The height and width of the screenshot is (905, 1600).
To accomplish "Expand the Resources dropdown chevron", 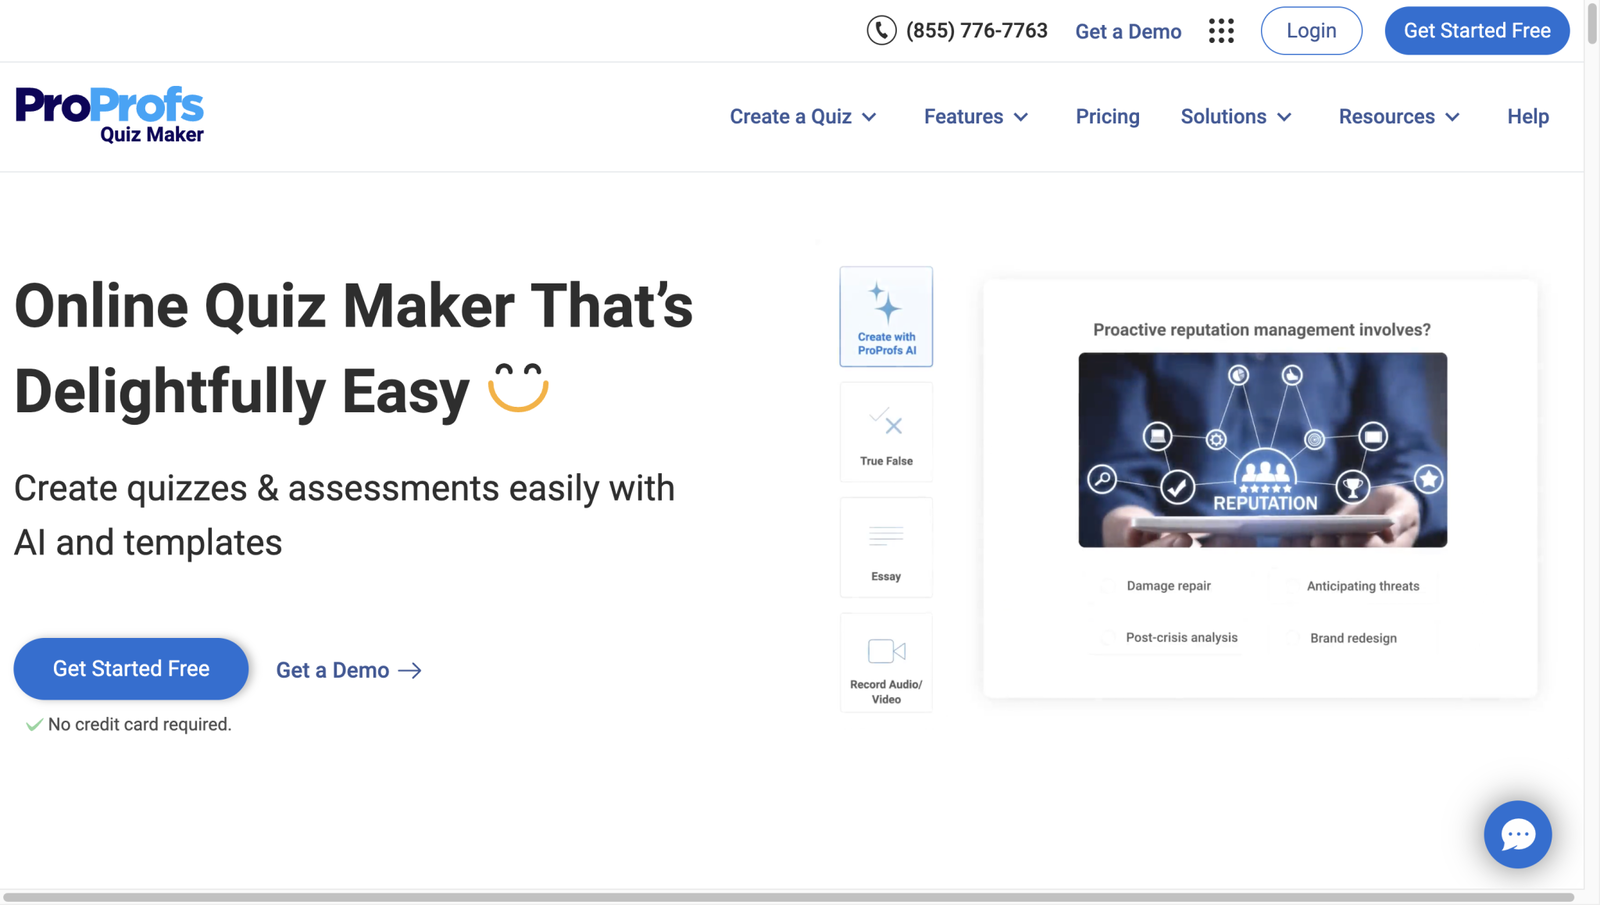I will tap(1453, 117).
